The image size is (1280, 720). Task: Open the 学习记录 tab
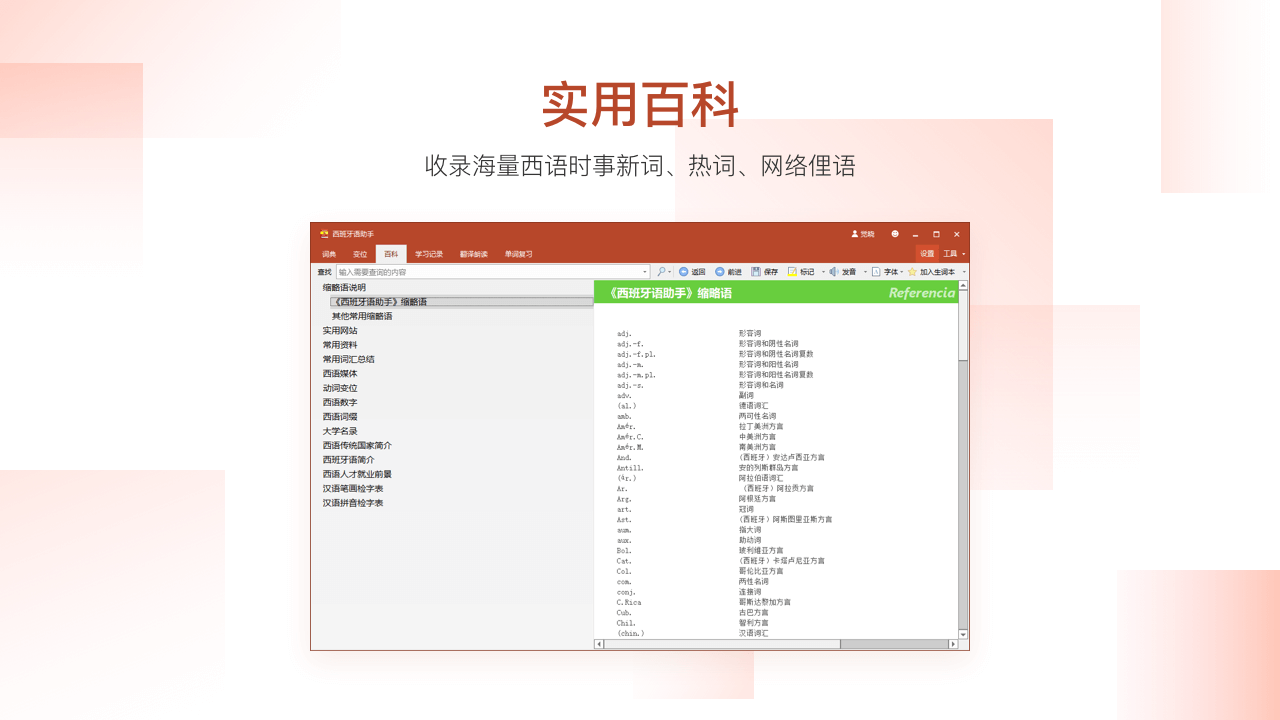click(x=429, y=254)
